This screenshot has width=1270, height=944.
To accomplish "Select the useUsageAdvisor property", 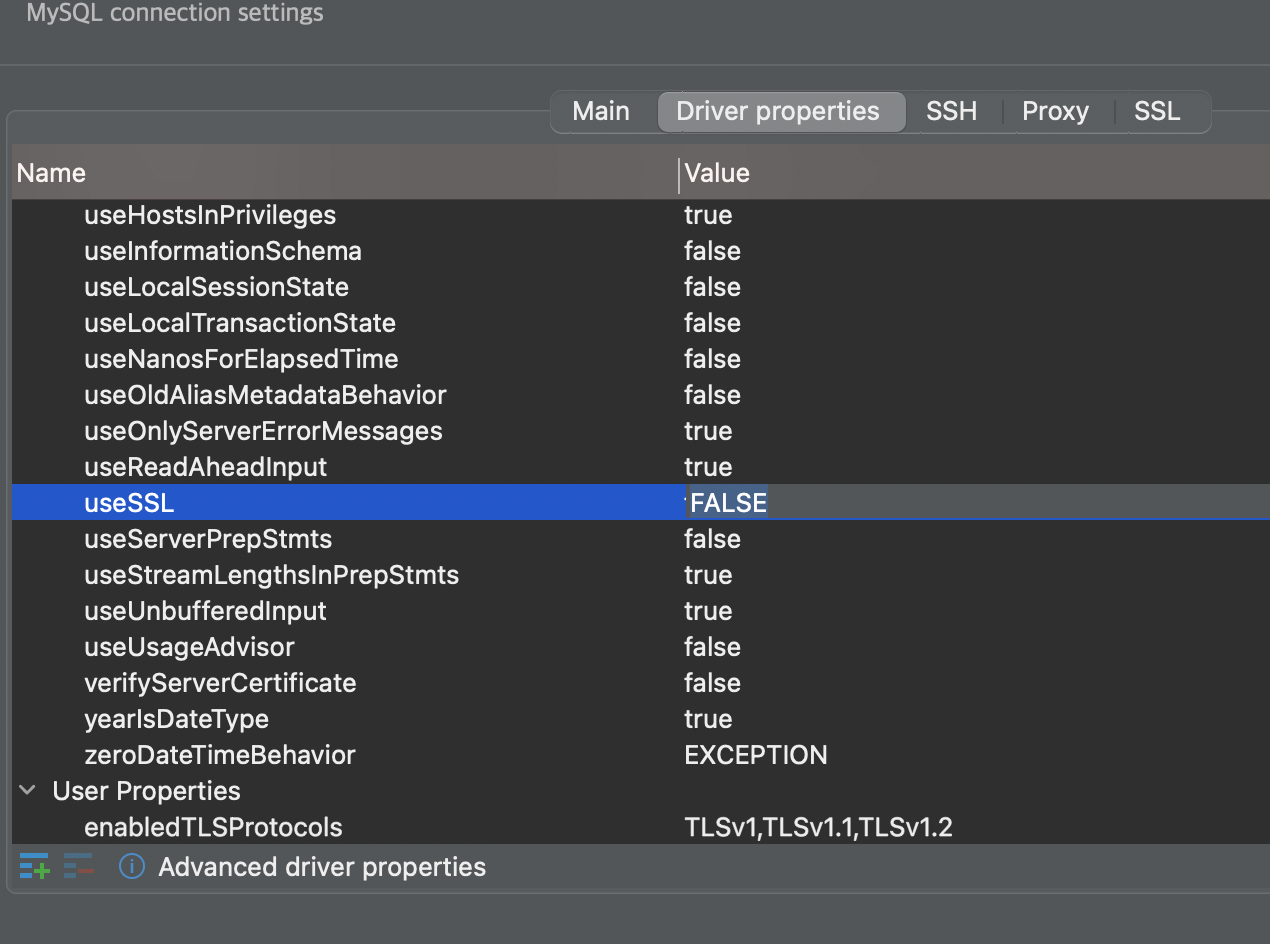I will [189, 647].
